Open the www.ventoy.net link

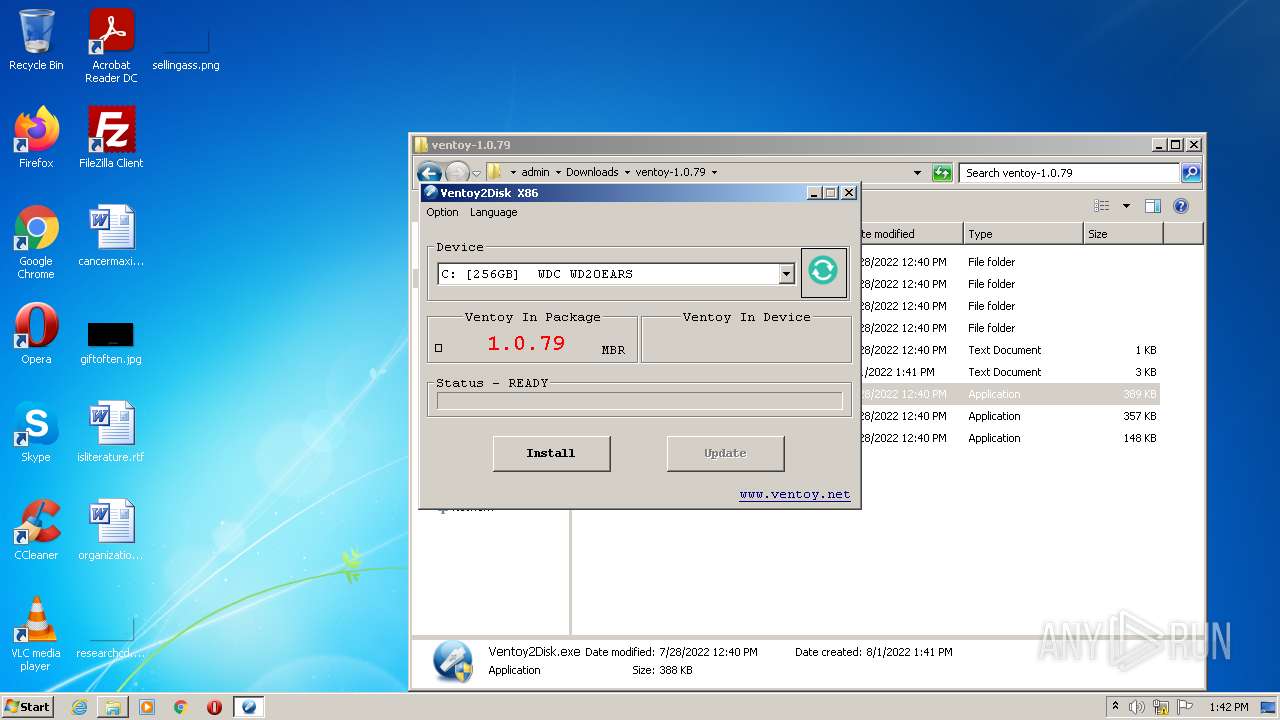coord(795,494)
